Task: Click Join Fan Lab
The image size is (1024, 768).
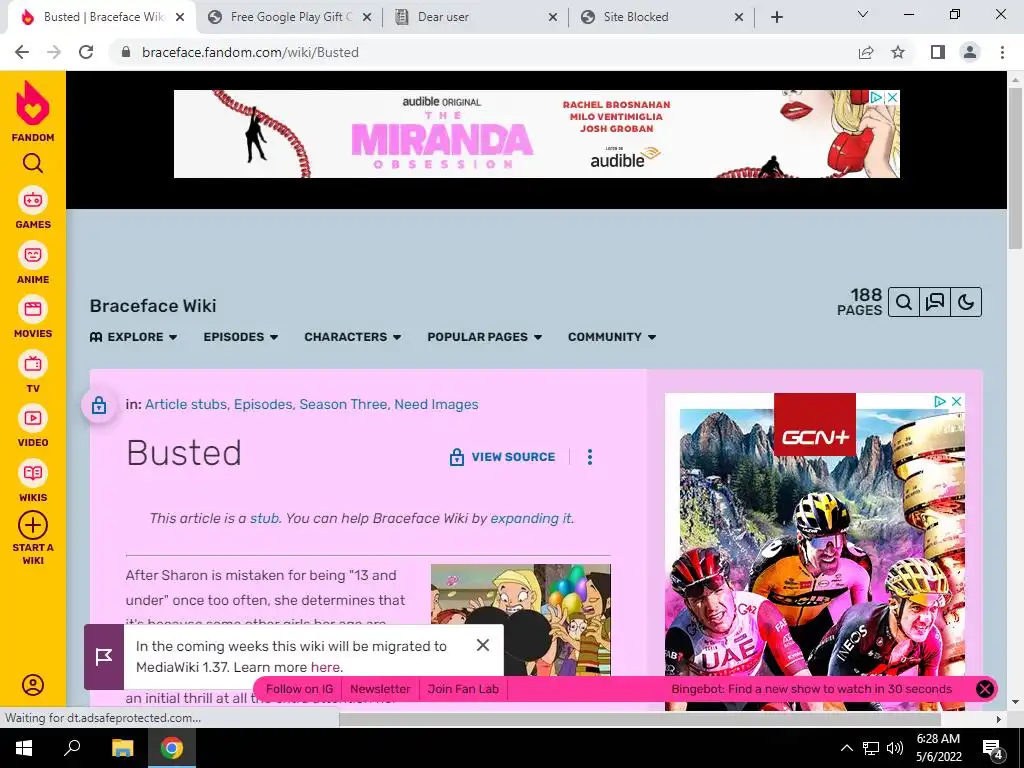Action: tap(463, 689)
